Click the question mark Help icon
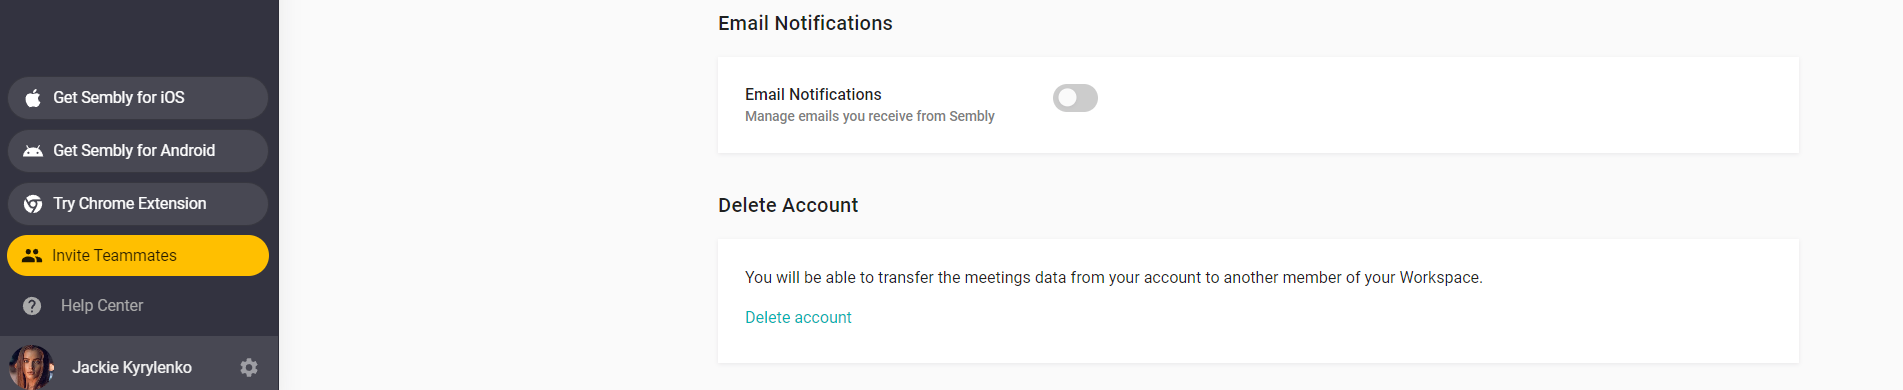This screenshot has height=390, width=1903. pyautogui.click(x=32, y=306)
